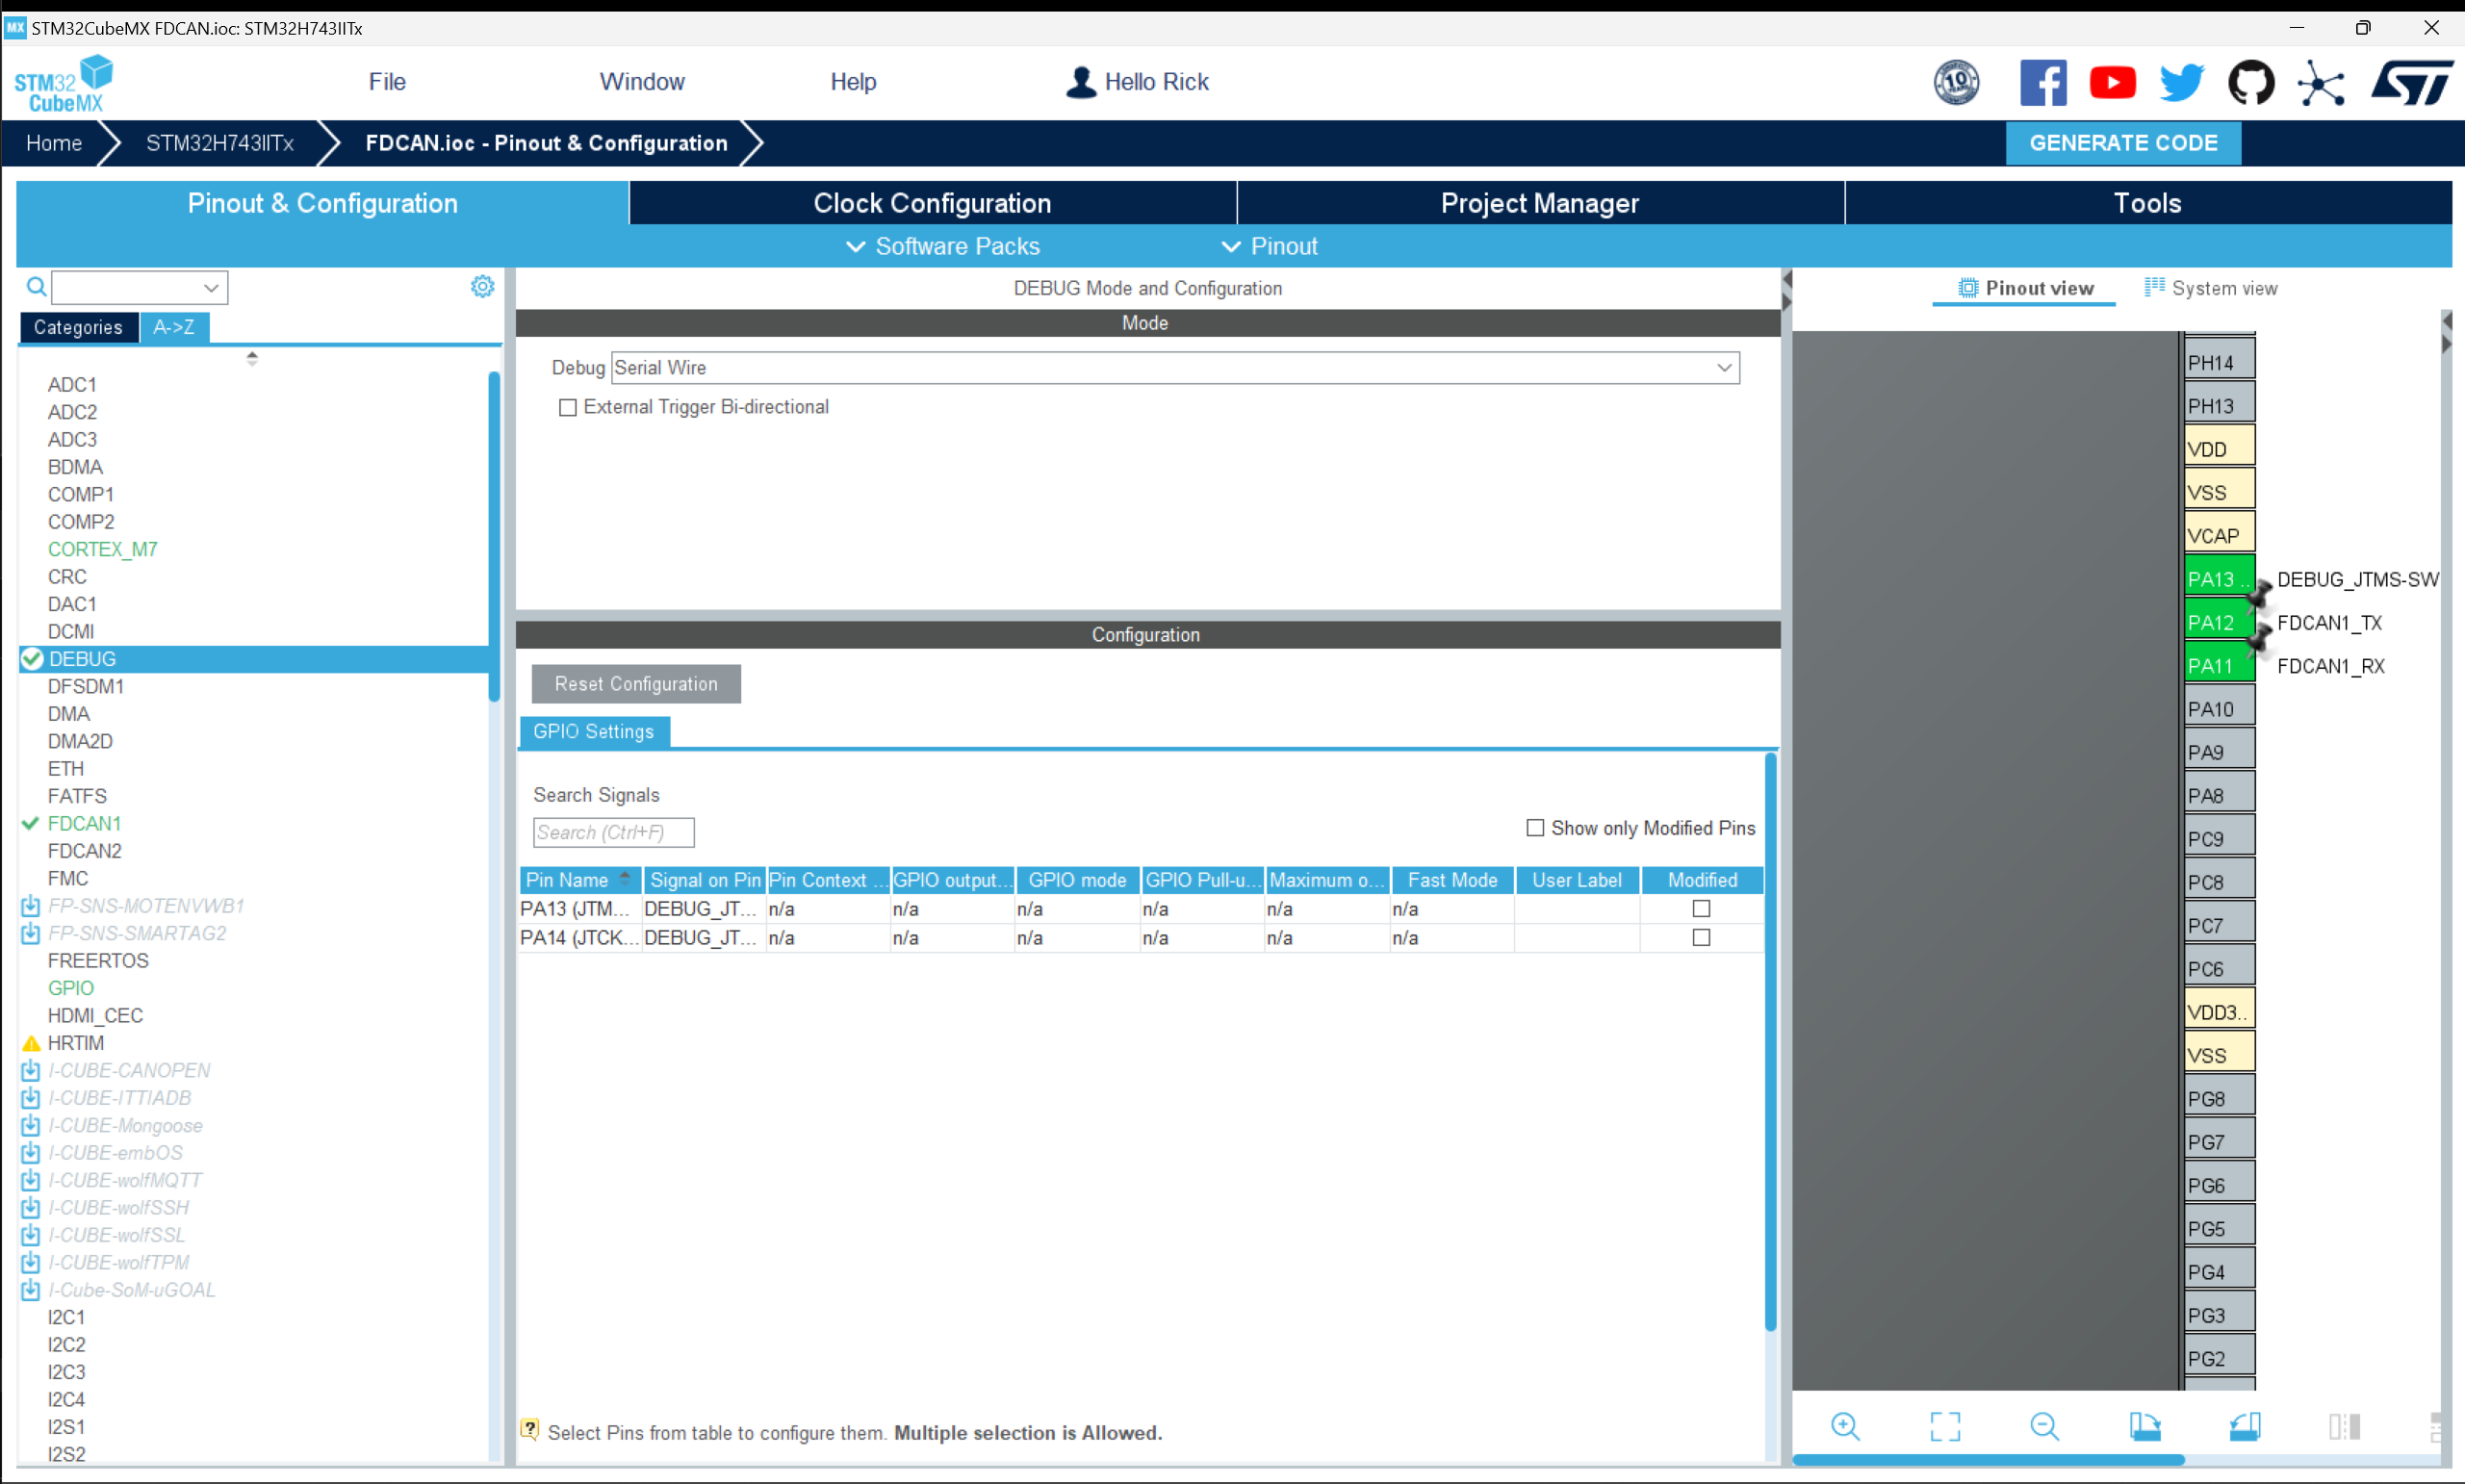The height and width of the screenshot is (1484, 2465).
Task: Click the categories settings gear icon
Action: point(482,287)
